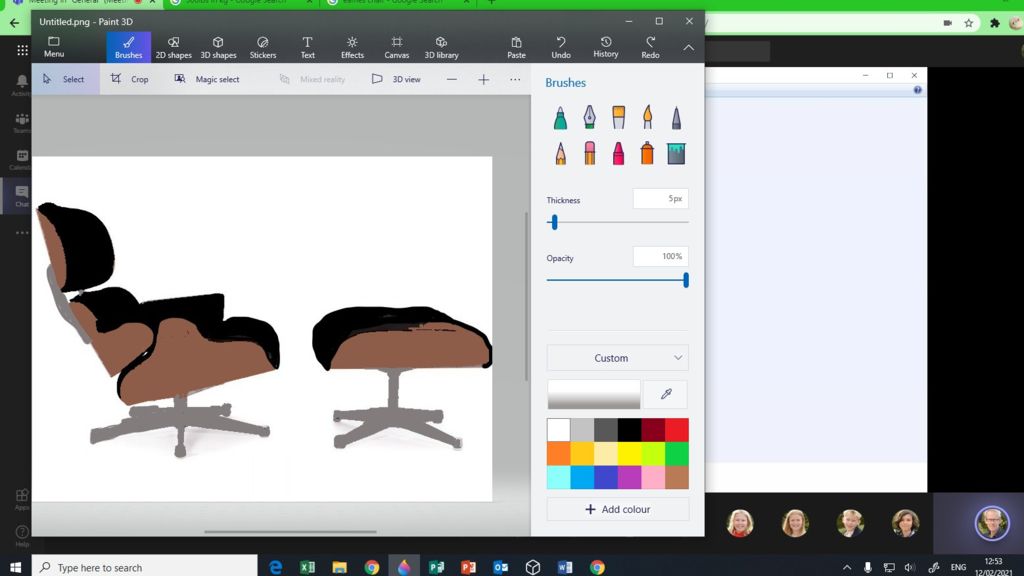
Task: Click the Thickness slider handle
Action: click(x=554, y=223)
